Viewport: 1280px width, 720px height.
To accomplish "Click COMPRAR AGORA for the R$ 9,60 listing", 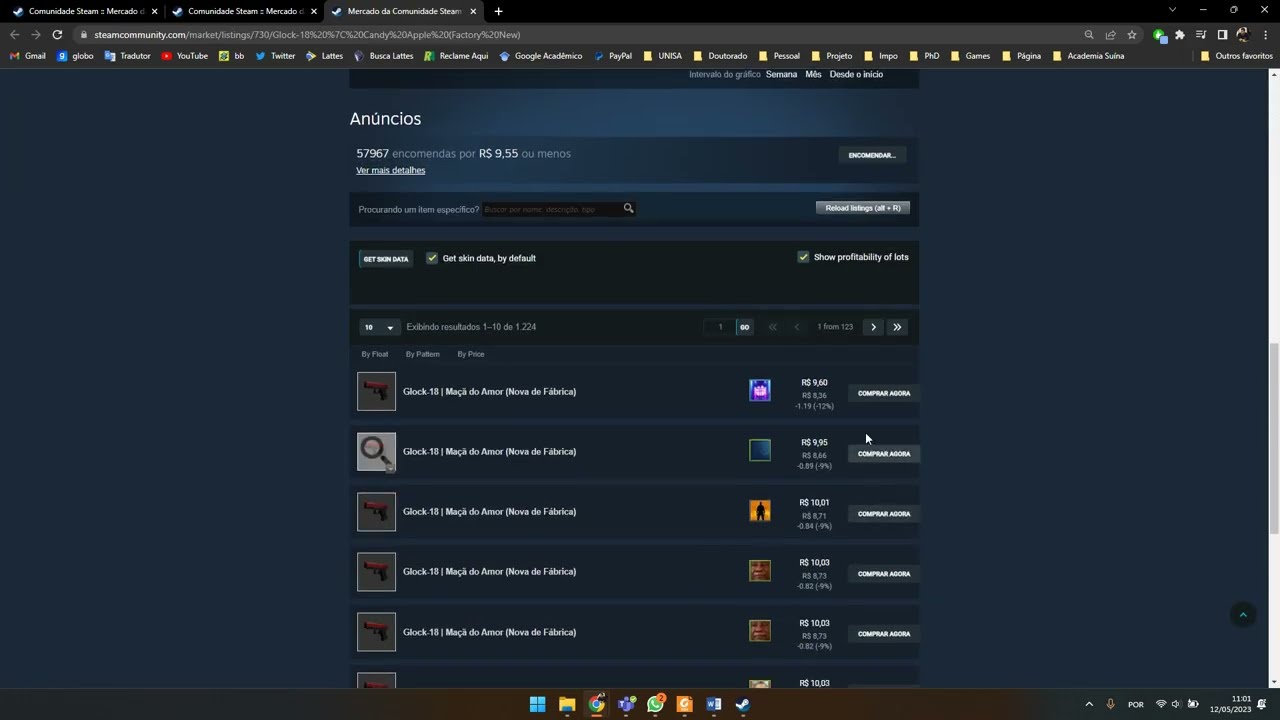I will click(x=884, y=393).
